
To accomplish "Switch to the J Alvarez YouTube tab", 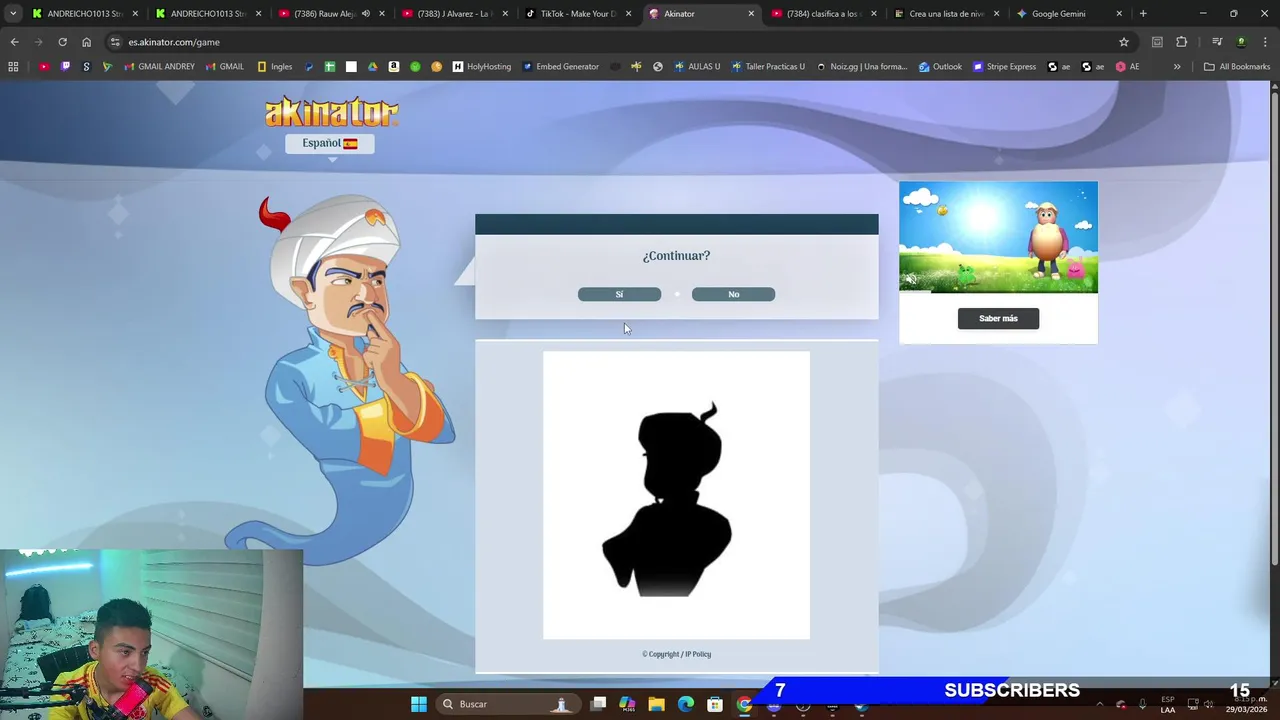I will coord(453,14).
